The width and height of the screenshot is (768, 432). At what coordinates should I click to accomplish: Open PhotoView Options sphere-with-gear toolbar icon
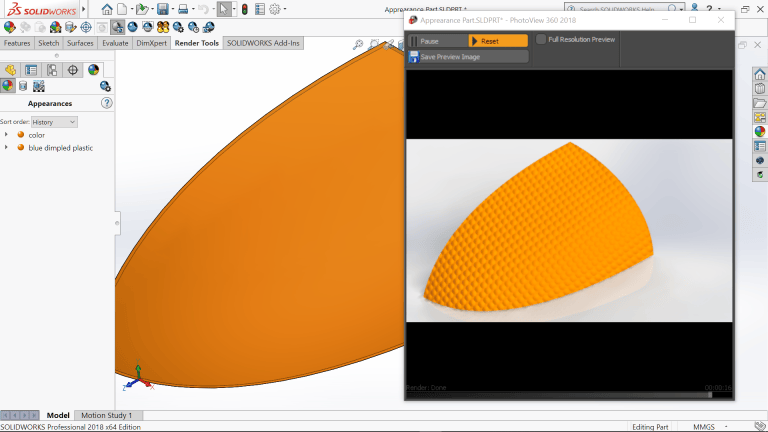tap(178, 27)
